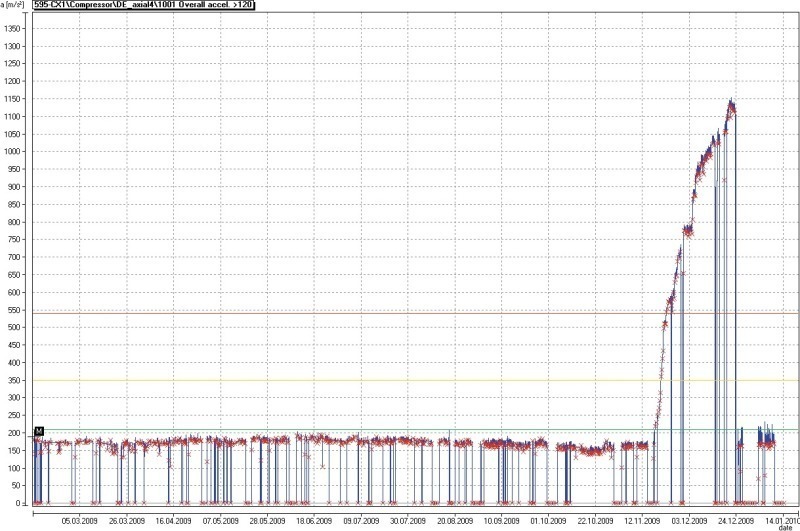The image size is (800, 531).
Task: Click the 'date' x-axis label
Action: (x=786, y=527)
